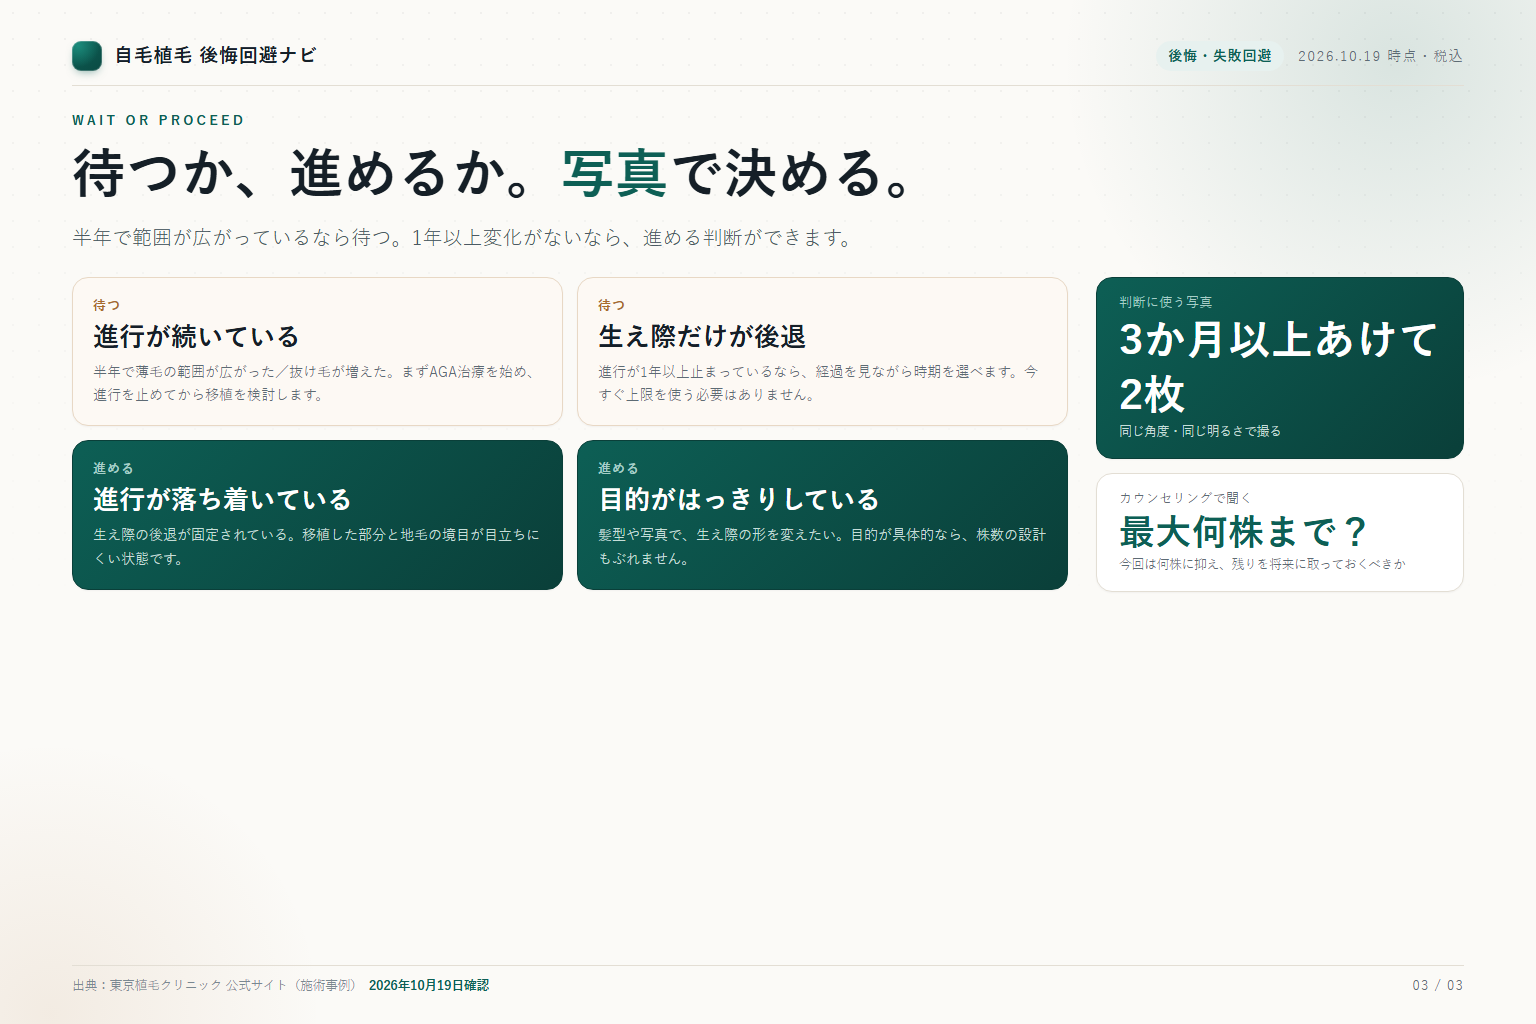Click the page indicator 03 / 03

[1438, 985]
